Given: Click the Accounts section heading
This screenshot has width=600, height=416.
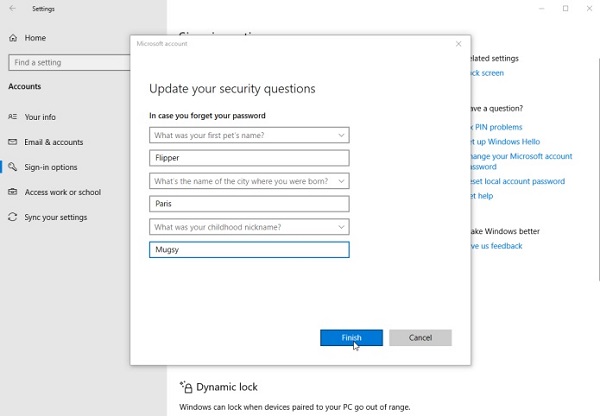Looking at the screenshot, I should [24, 86].
